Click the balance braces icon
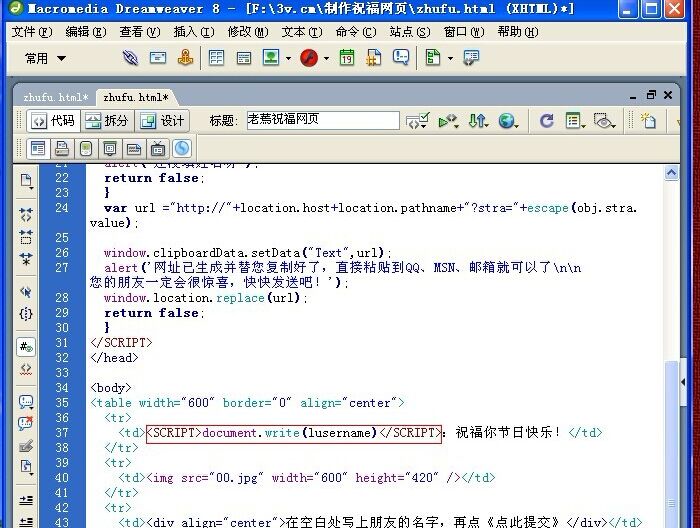Screen dimensions: 700x528 26,314
